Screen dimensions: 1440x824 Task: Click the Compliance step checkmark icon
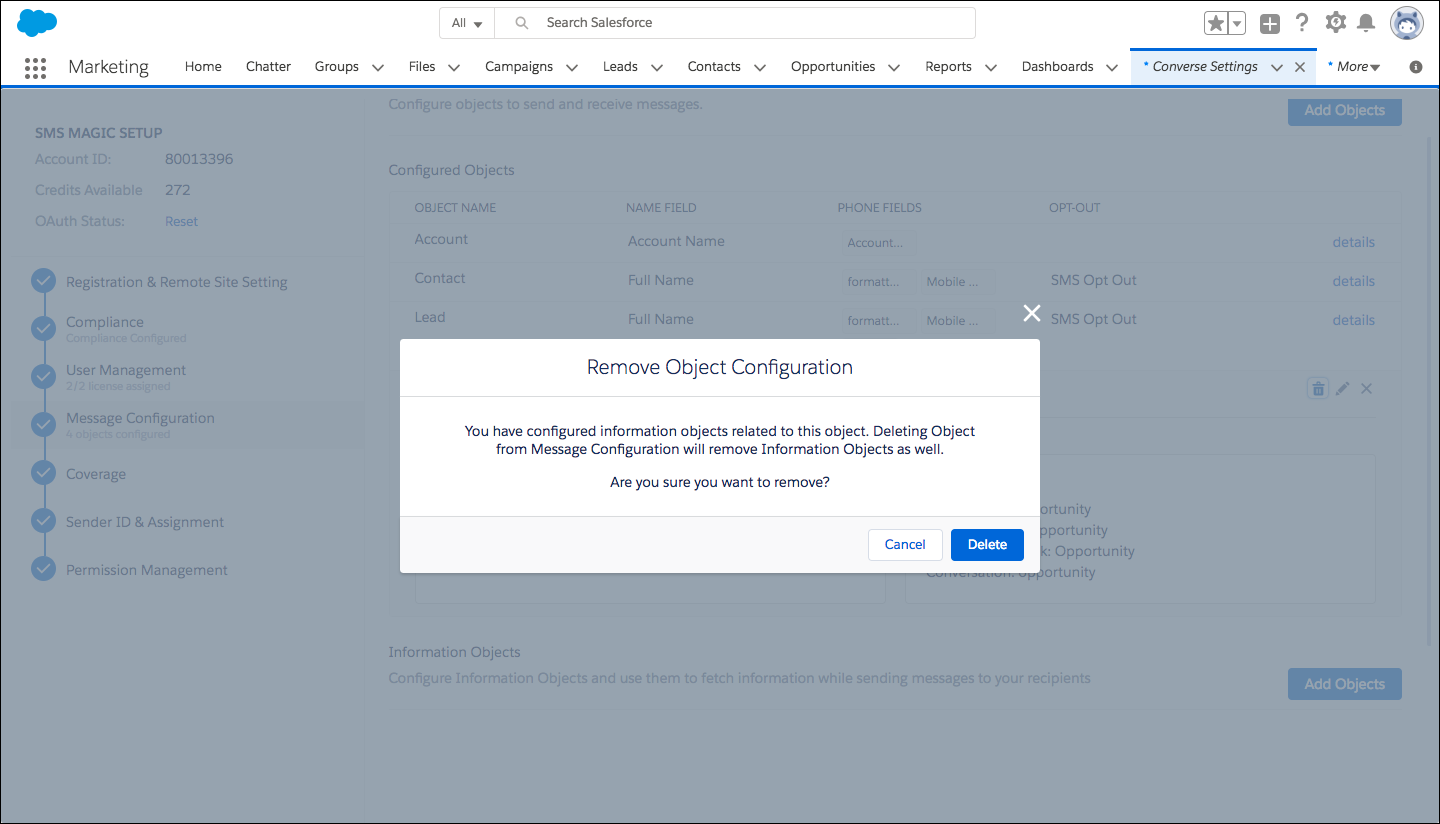(x=43, y=329)
